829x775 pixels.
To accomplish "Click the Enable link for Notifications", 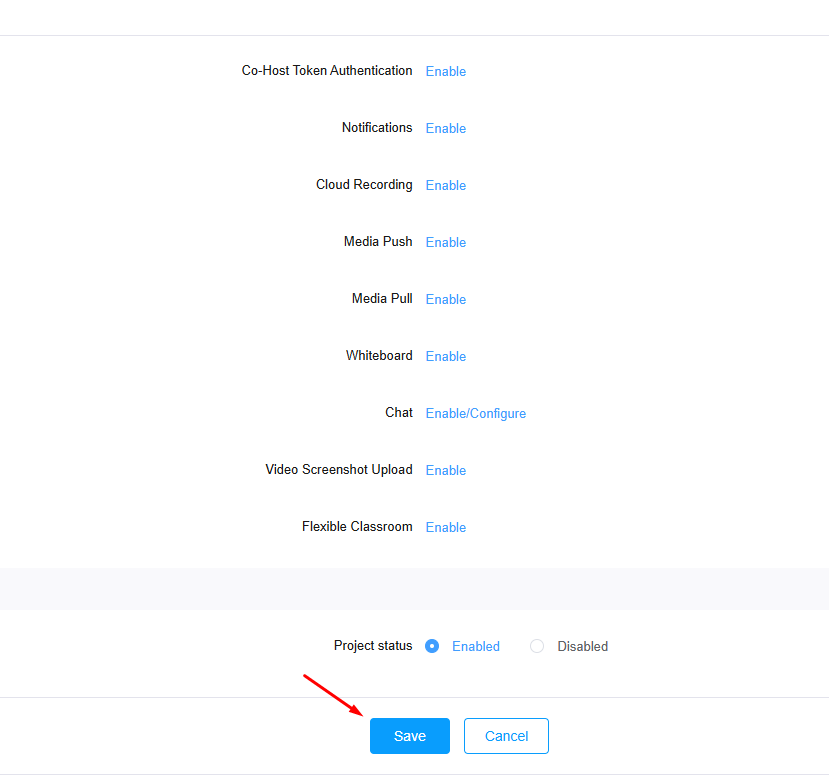I will [x=446, y=128].
